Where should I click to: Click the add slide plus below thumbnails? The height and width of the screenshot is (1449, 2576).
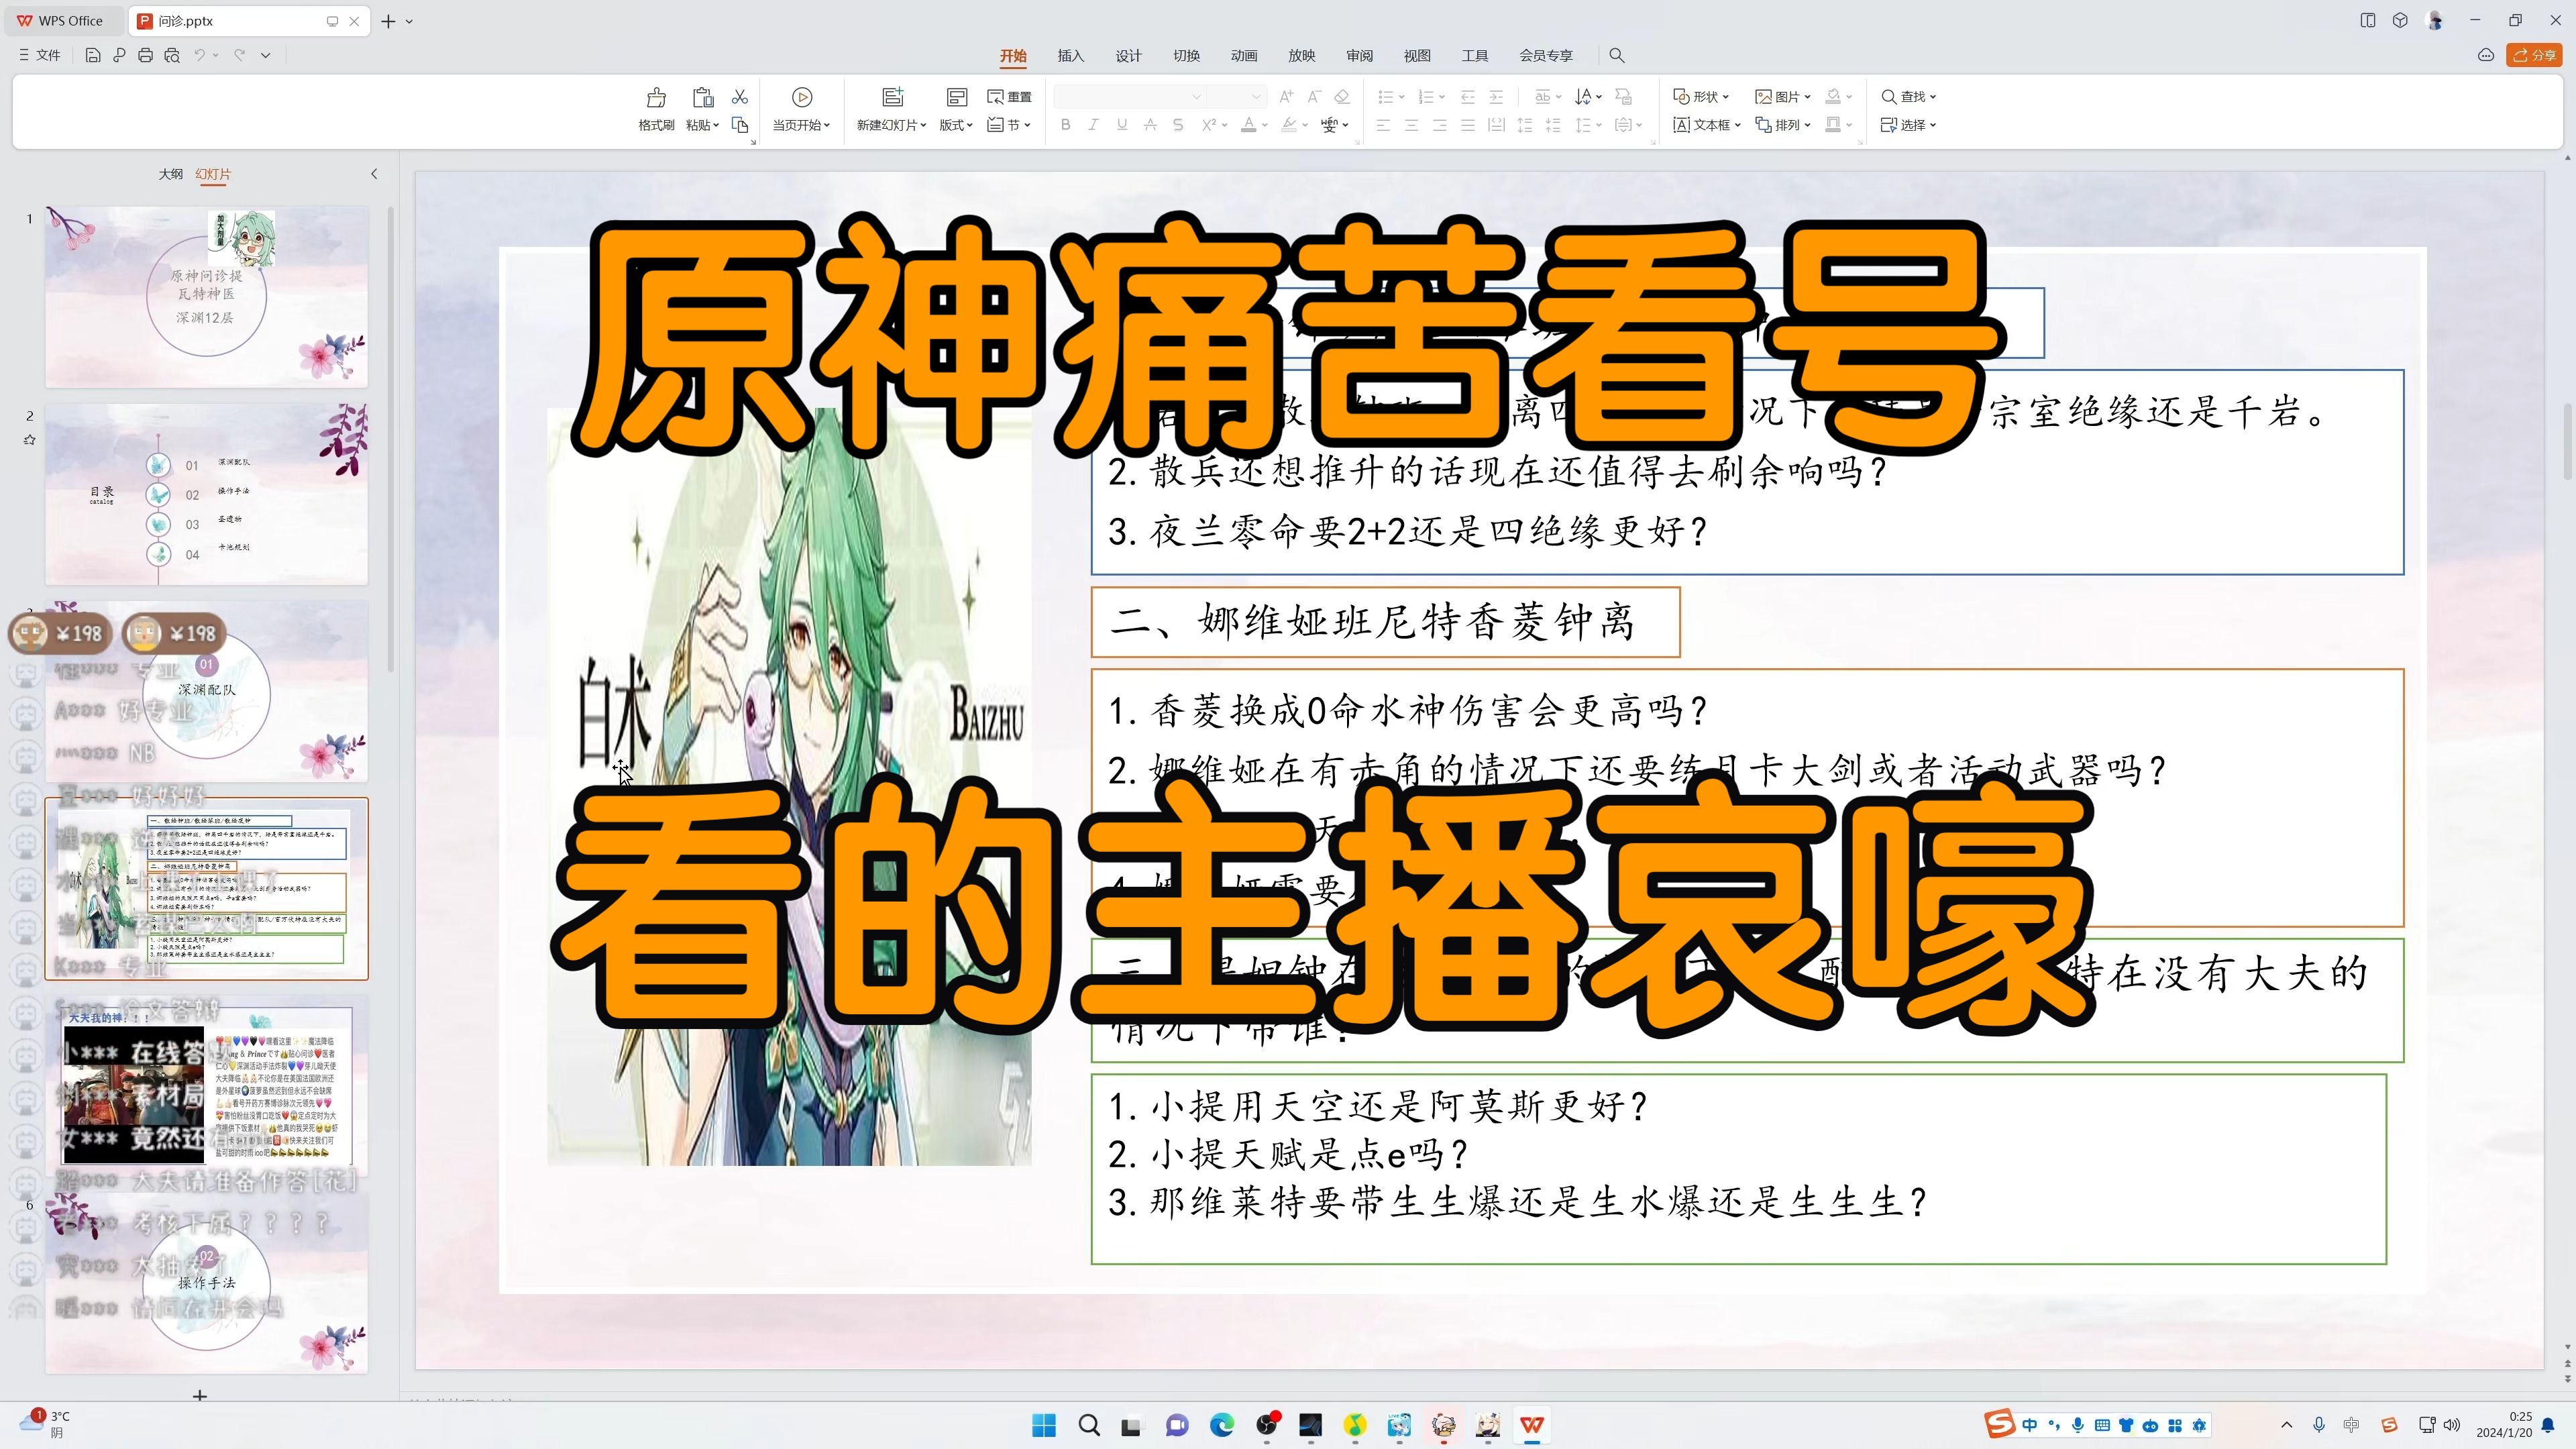[x=200, y=1395]
